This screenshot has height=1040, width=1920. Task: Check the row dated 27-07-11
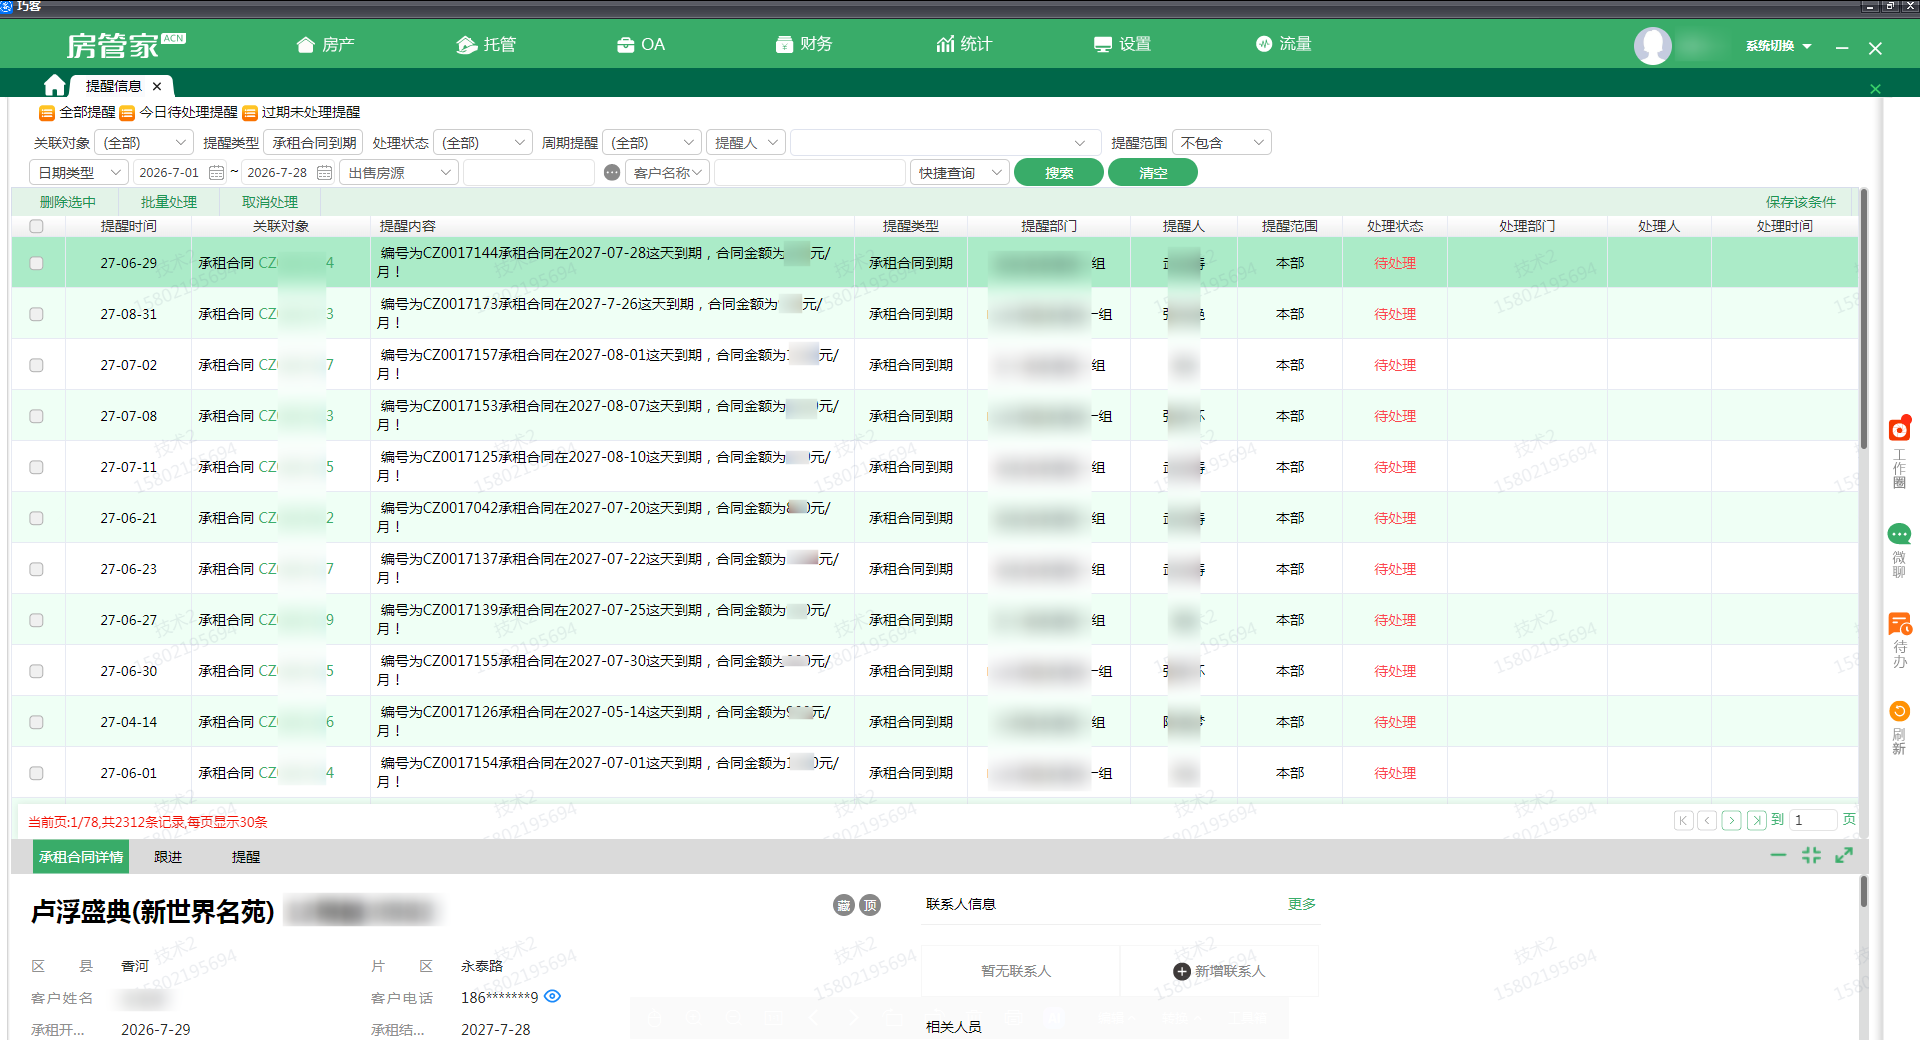coord(37,467)
